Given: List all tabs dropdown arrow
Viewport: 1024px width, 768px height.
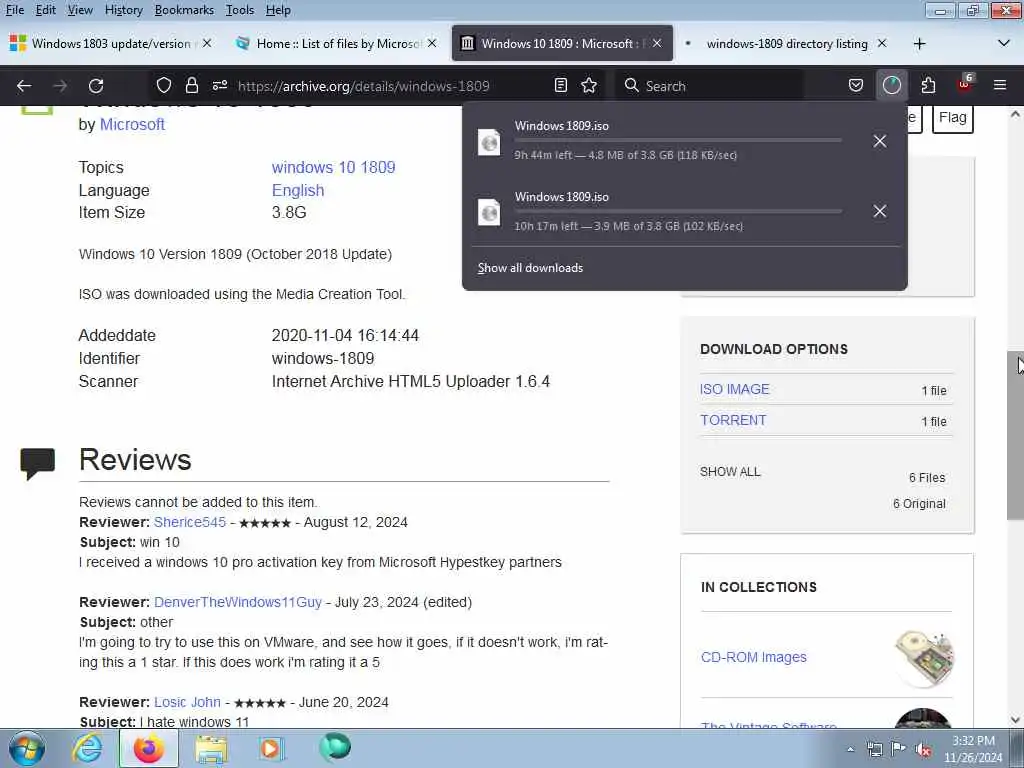Looking at the screenshot, I should [1004, 44].
